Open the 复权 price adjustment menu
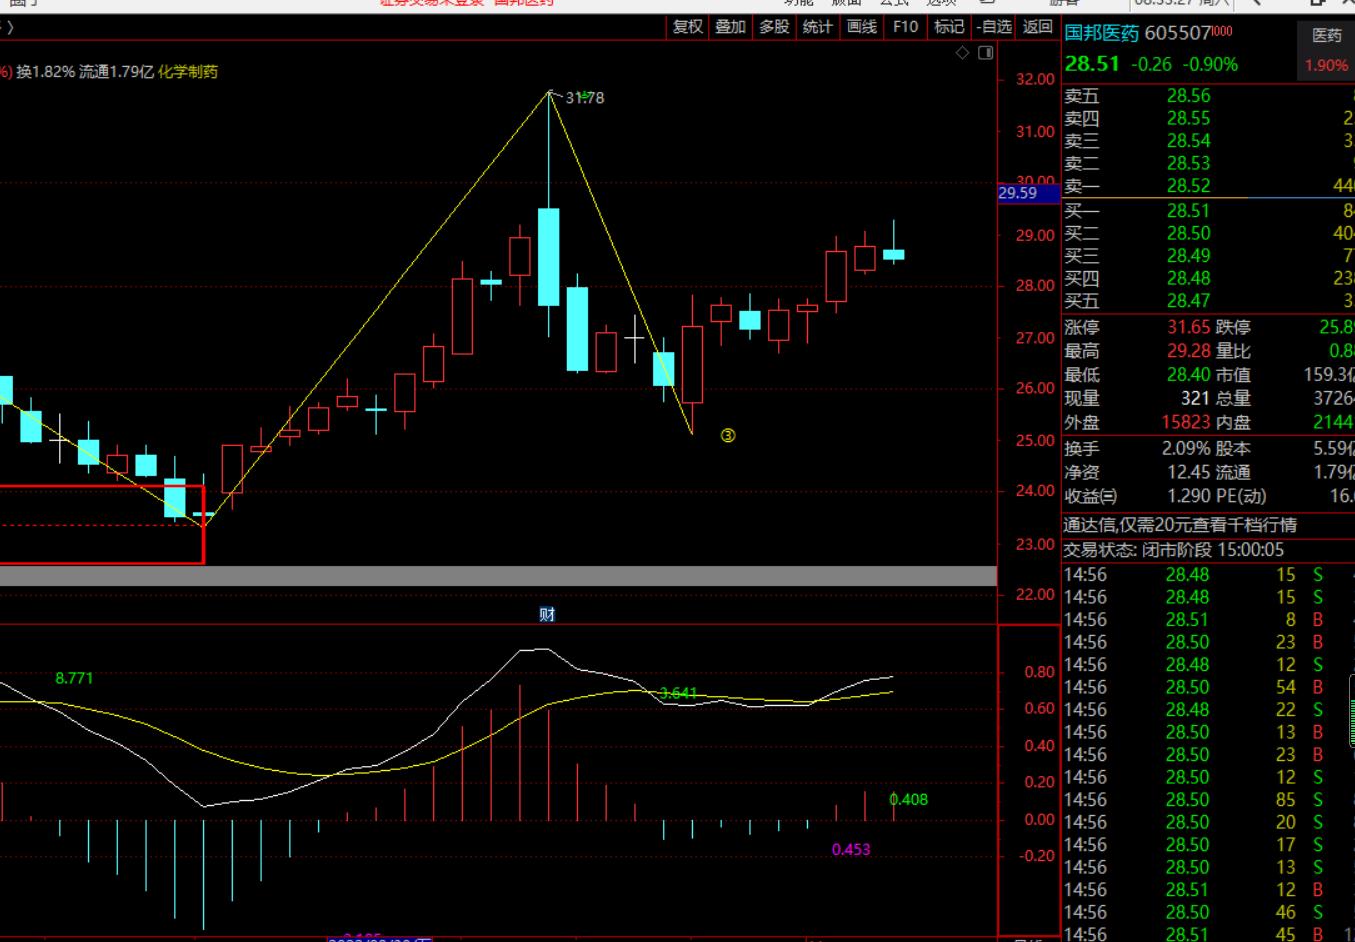 (x=687, y=27)
